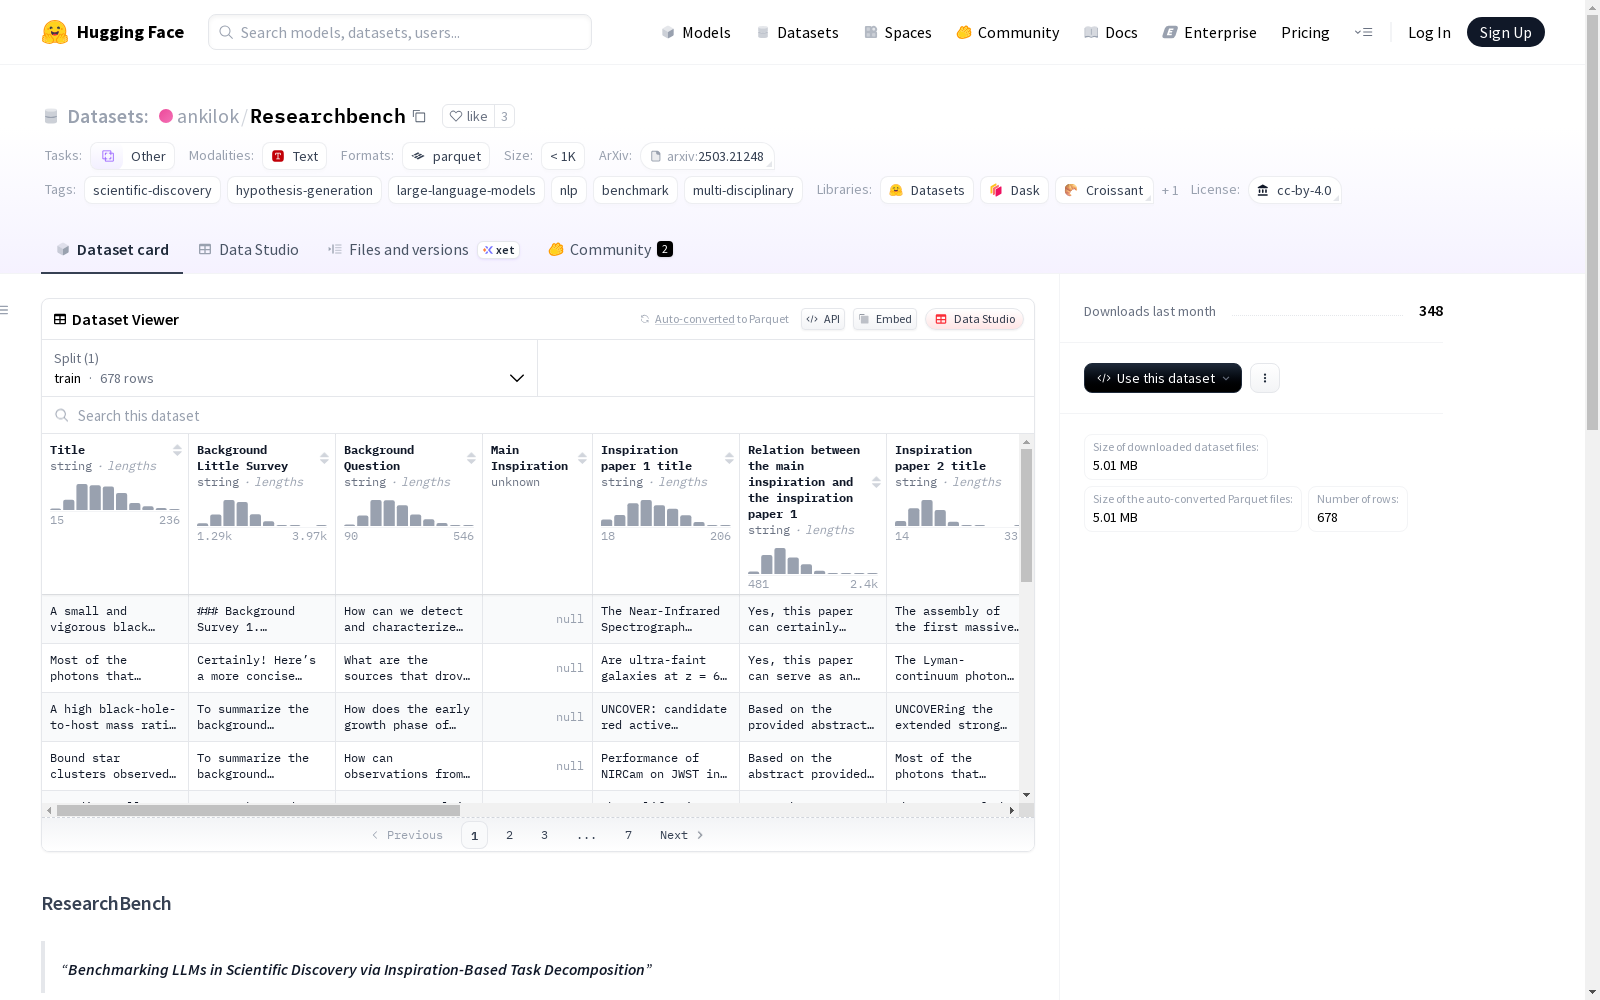Viewport: 1600px width, 1000px height.
Task: Click the < 1K size tag
Action: 563,156
